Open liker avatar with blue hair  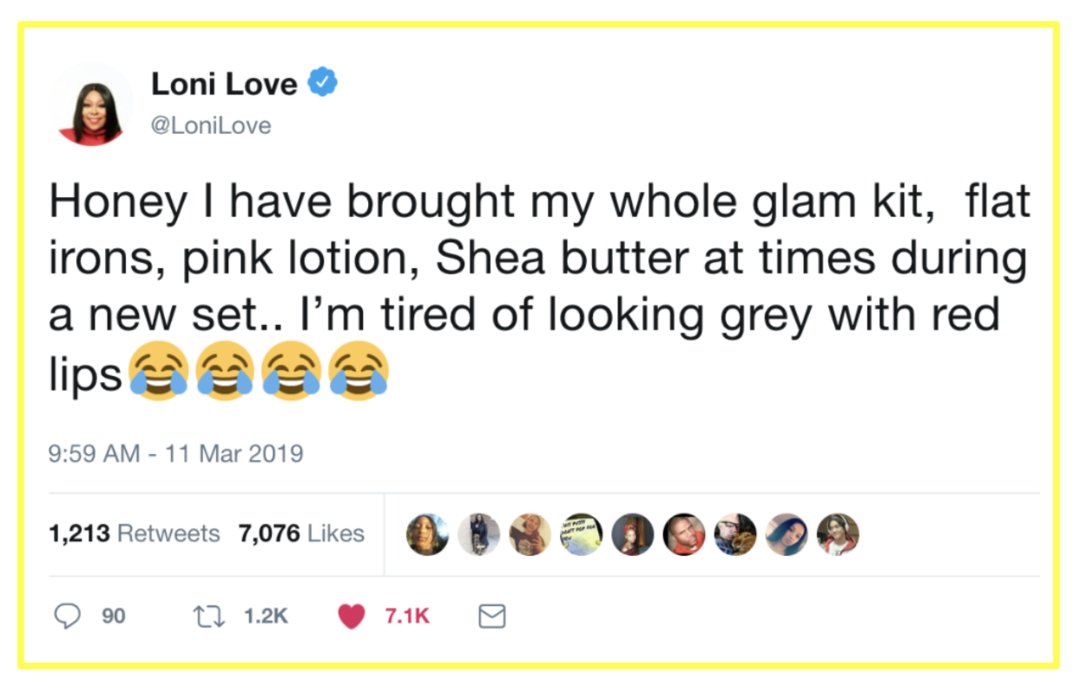[787, 535]
